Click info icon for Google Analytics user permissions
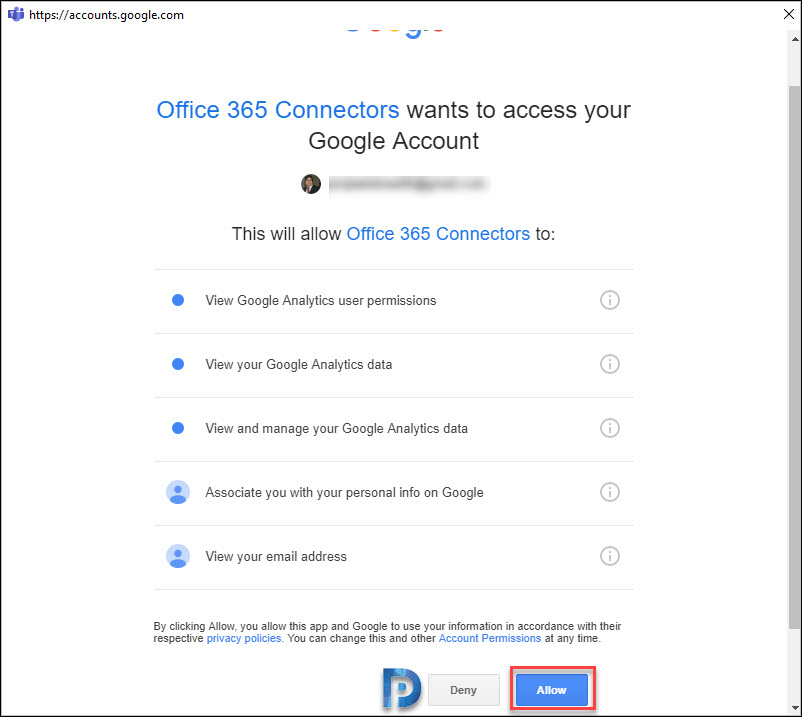 coord(609,300)
